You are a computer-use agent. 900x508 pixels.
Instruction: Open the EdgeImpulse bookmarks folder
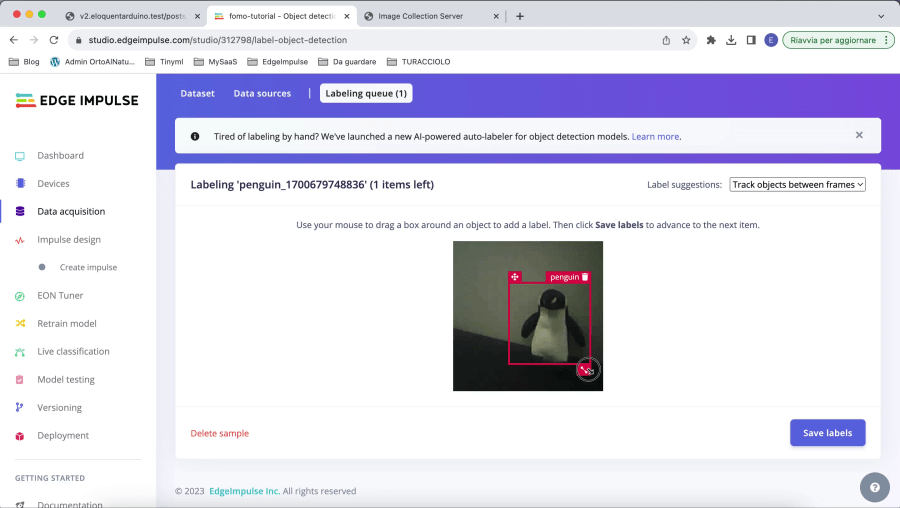coord(278,62)
